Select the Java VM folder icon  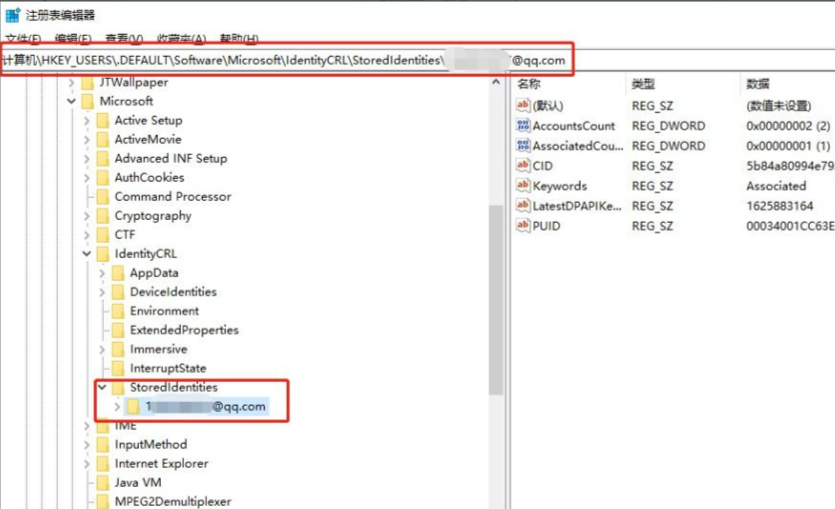(103, 483)
